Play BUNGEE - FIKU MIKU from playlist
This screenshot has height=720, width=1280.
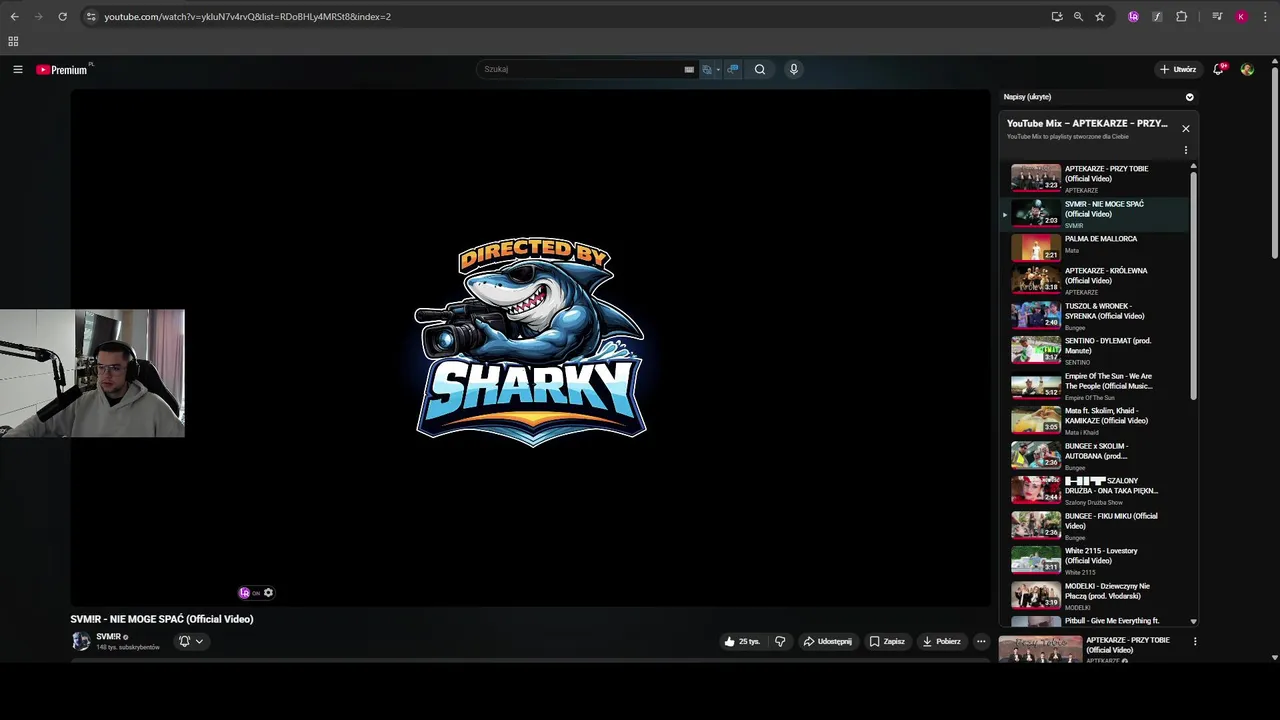click(x=1097, y=526)
